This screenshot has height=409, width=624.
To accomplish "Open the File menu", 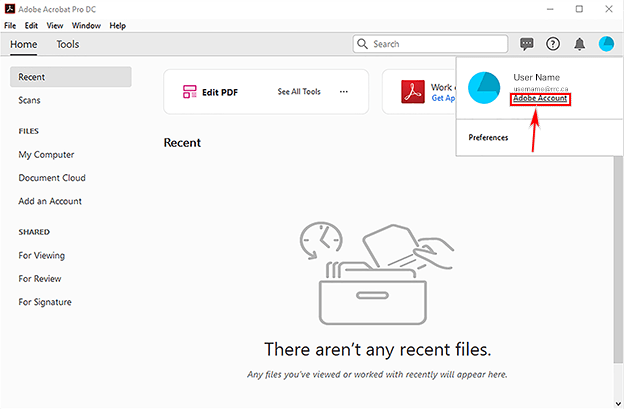I will pos(10,25).
